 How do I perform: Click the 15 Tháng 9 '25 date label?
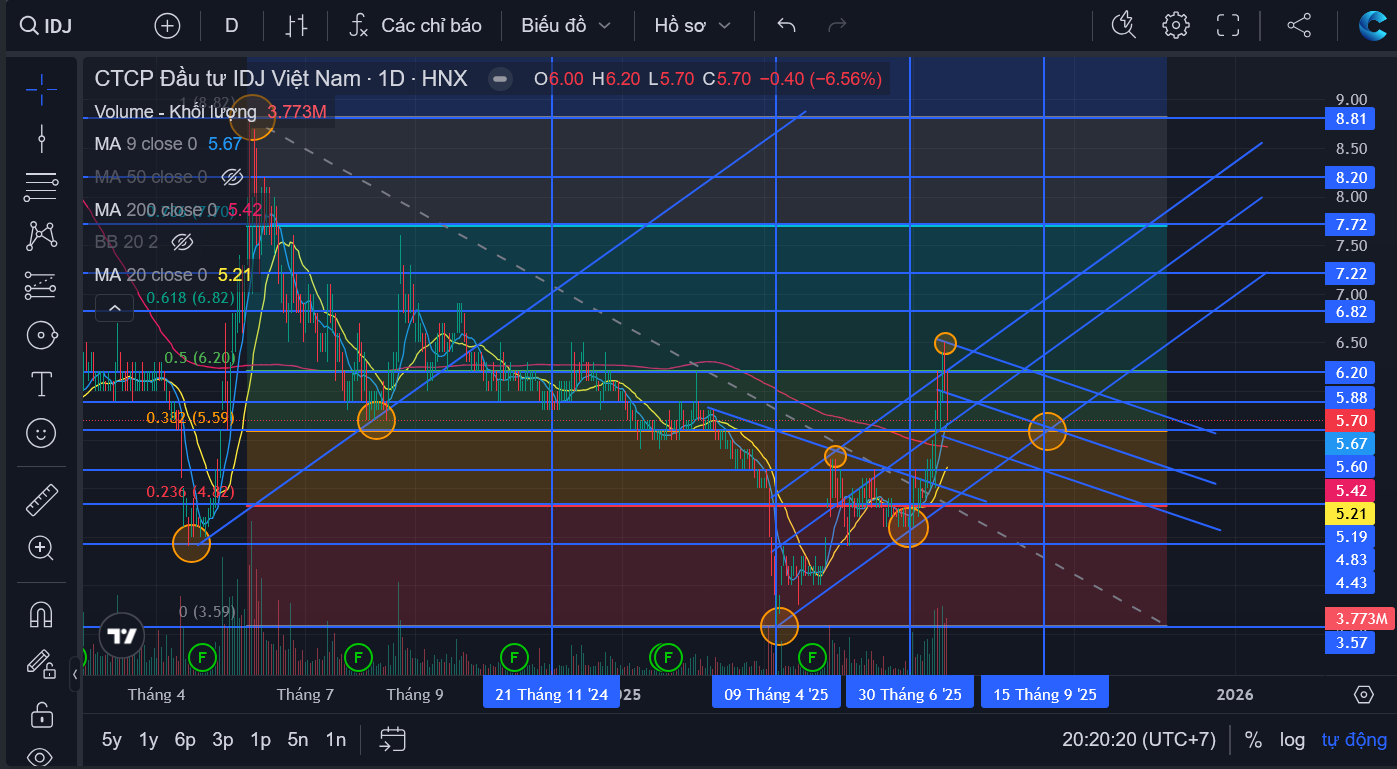point(1045,694)
